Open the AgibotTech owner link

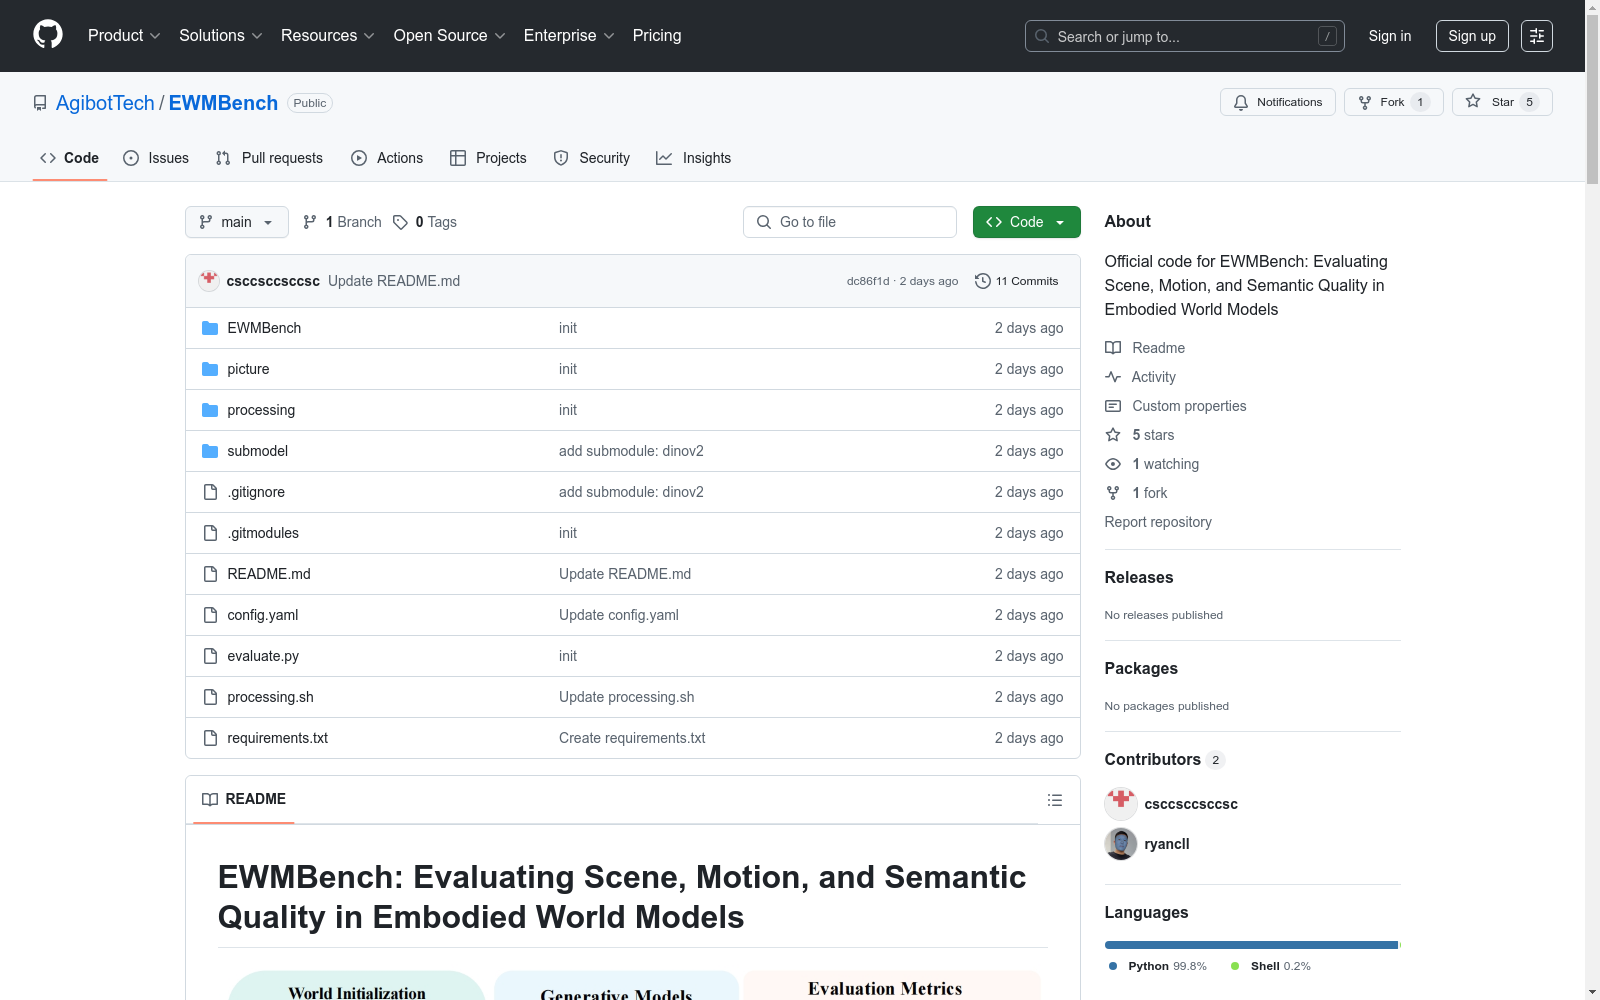pos(105,103)
